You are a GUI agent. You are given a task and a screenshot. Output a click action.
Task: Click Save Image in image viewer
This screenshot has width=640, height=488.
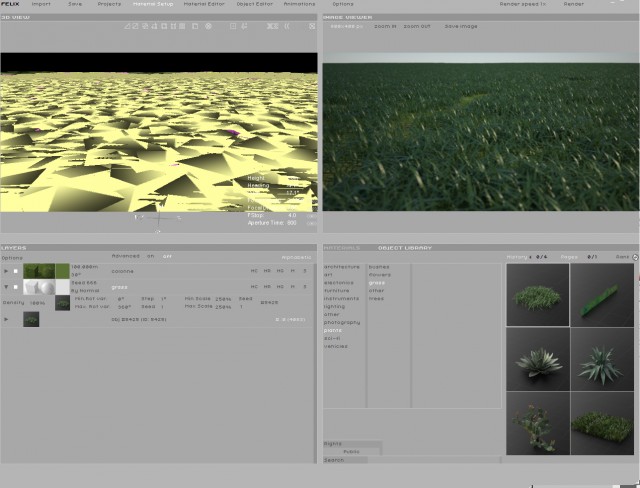[x=461, y=26]
